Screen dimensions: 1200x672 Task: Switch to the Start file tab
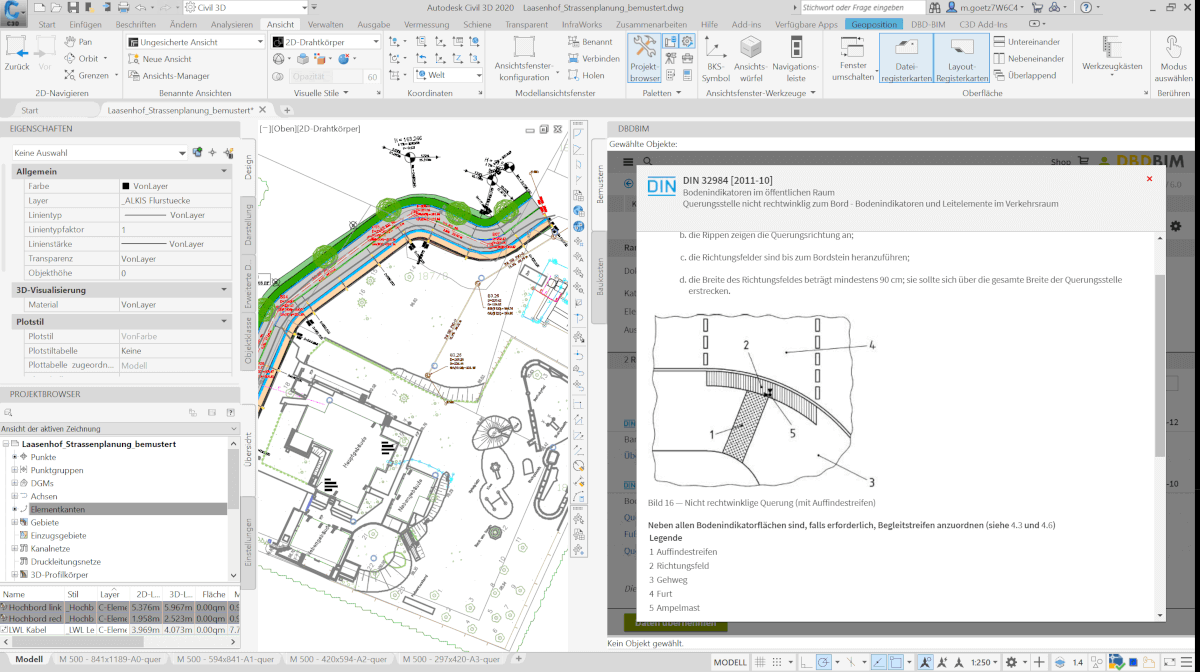[30, 110]
